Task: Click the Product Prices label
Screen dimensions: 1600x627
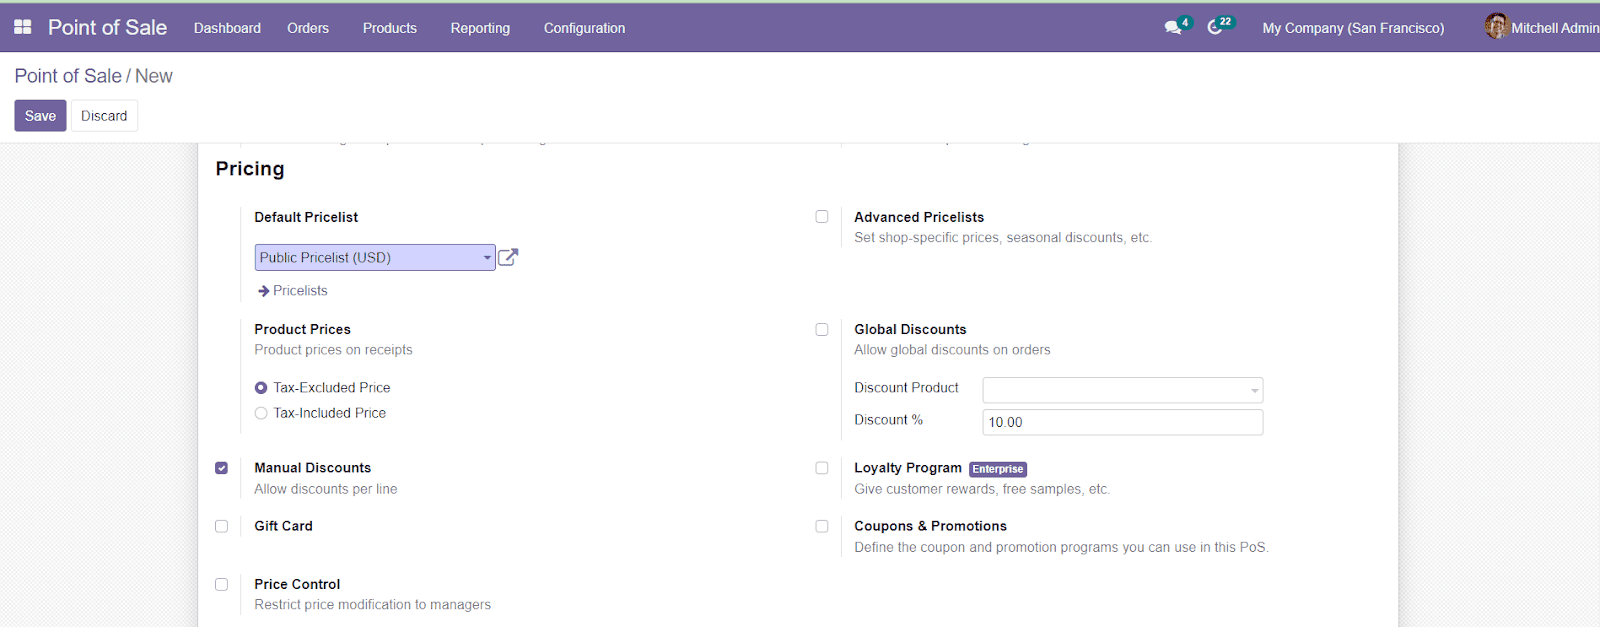Action: (x=303, y=329)
